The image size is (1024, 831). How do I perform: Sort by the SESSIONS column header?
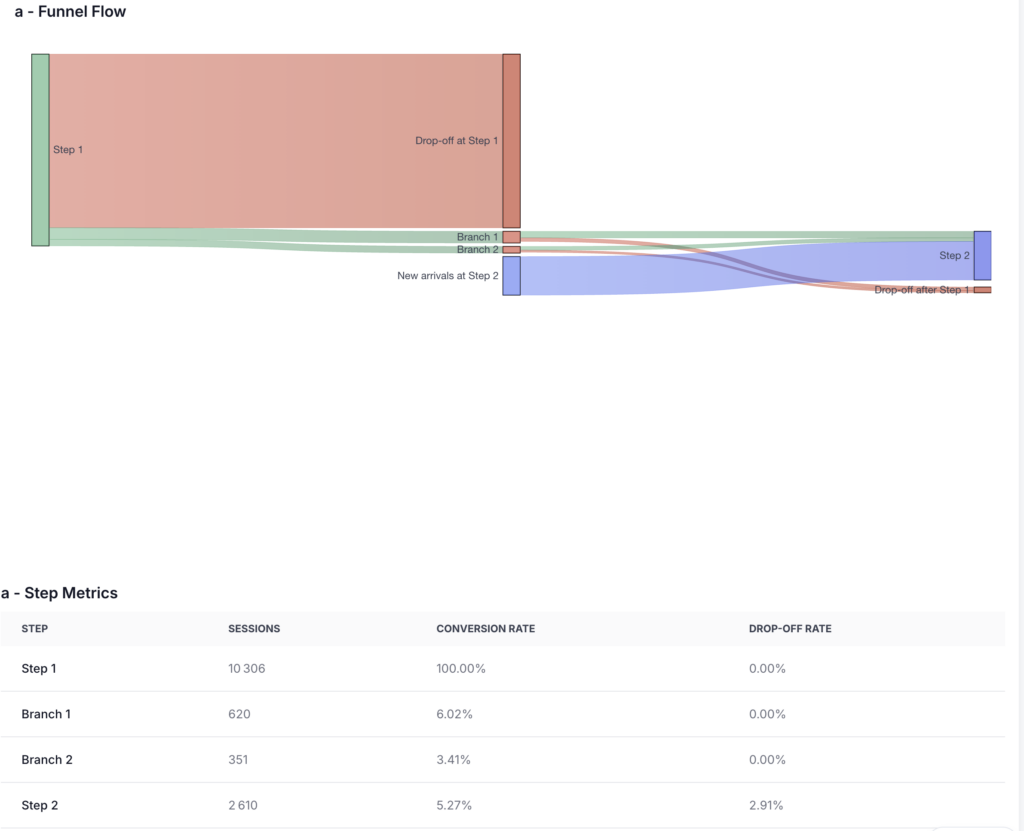(254, 629)
